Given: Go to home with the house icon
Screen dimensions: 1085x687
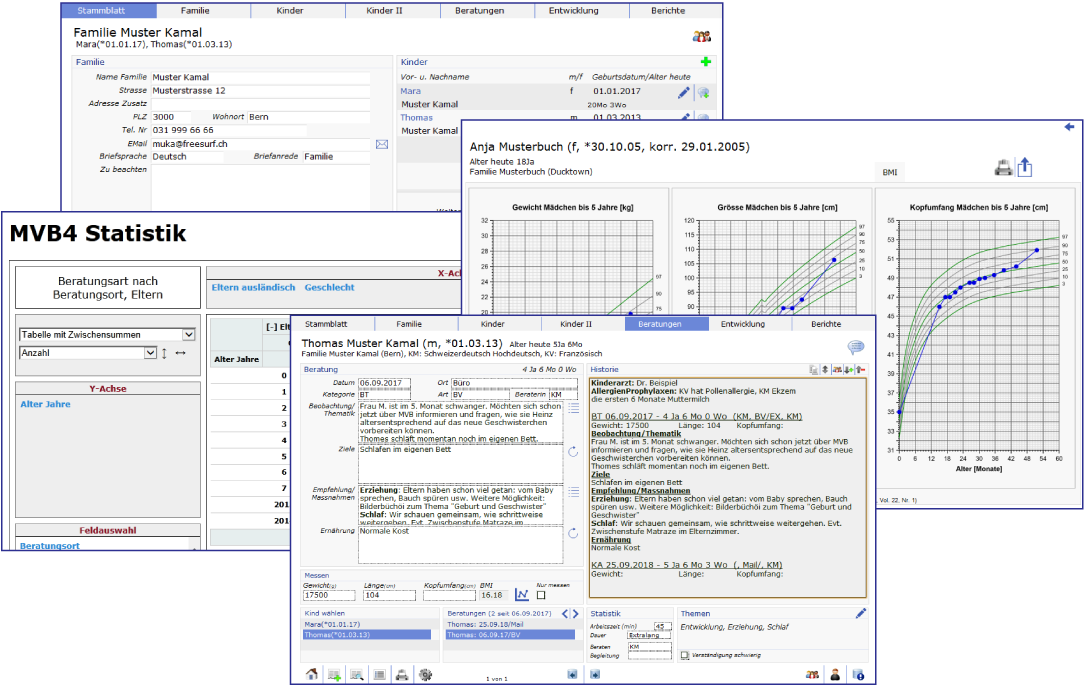Looking at the screenshot, I should tap(312, 674).
